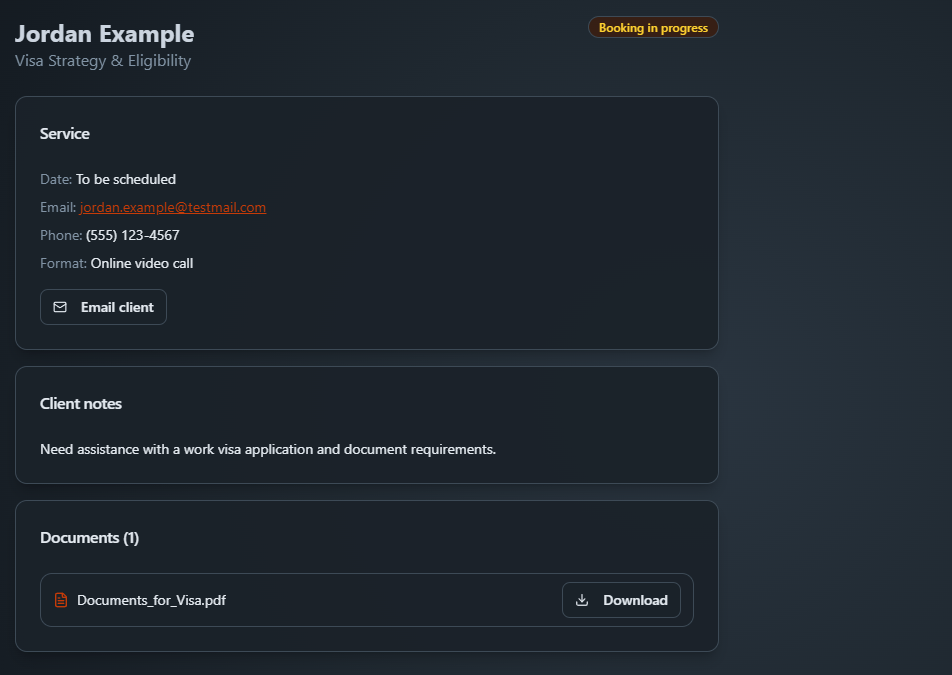952x675 pixels.
Task: Click the red PDF file icon
Action: click(61, 600)
